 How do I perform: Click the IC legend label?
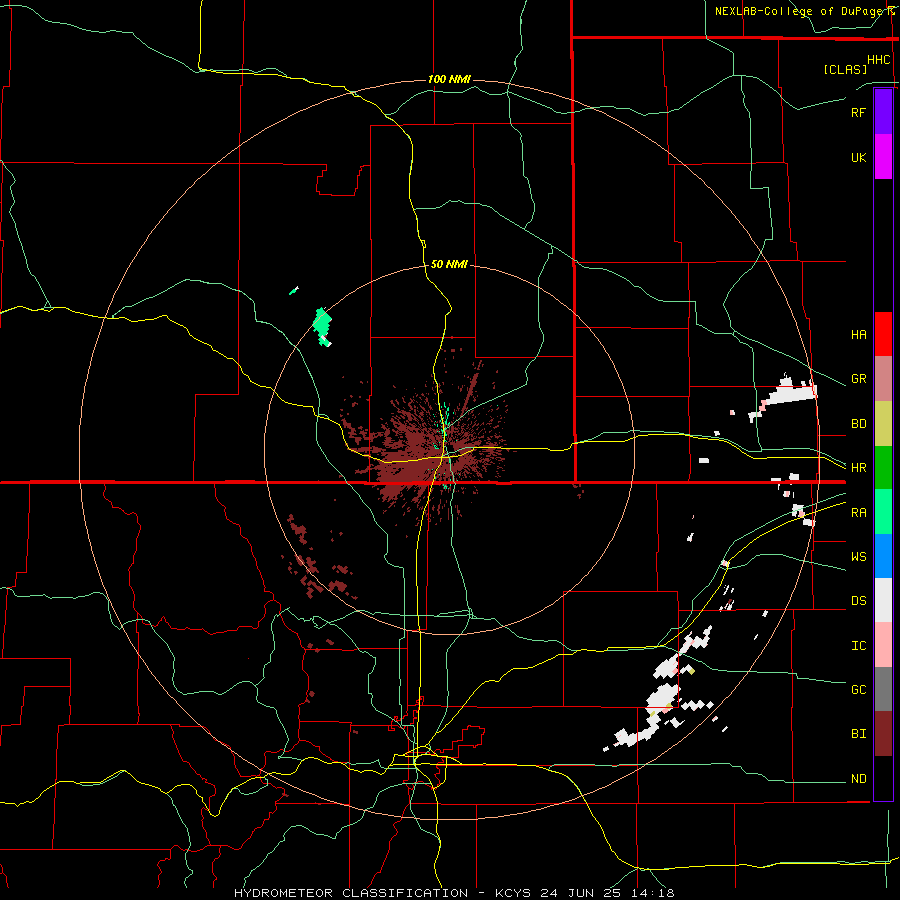point(858,645)
